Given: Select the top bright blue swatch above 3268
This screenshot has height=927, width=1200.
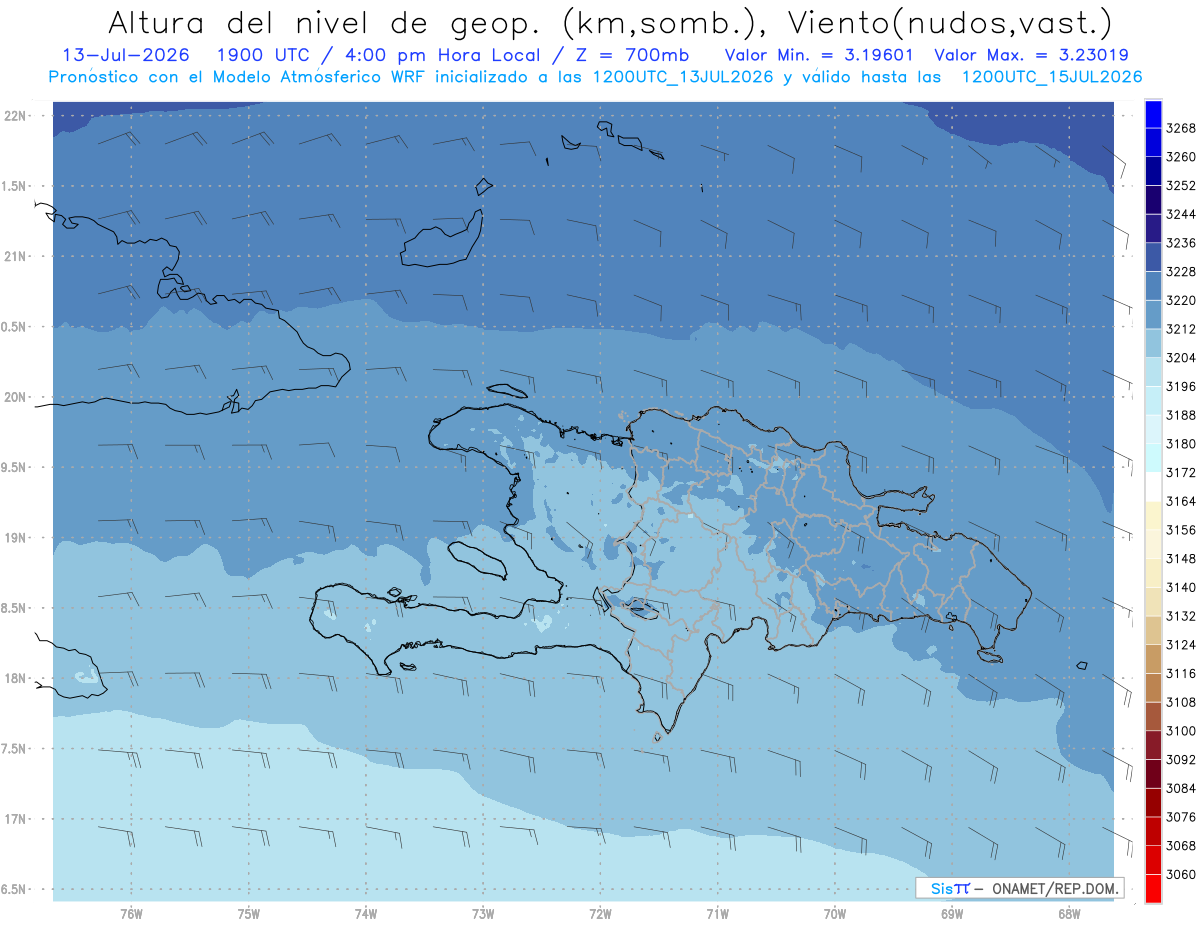Looking at the screenshot, I should tap(1153, 114).
